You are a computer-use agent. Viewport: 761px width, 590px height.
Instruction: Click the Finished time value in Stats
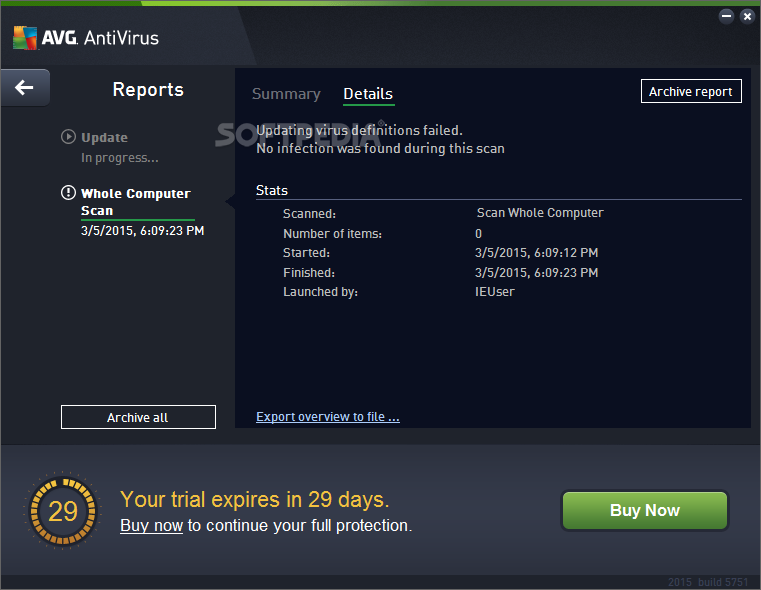pos(536,273)
